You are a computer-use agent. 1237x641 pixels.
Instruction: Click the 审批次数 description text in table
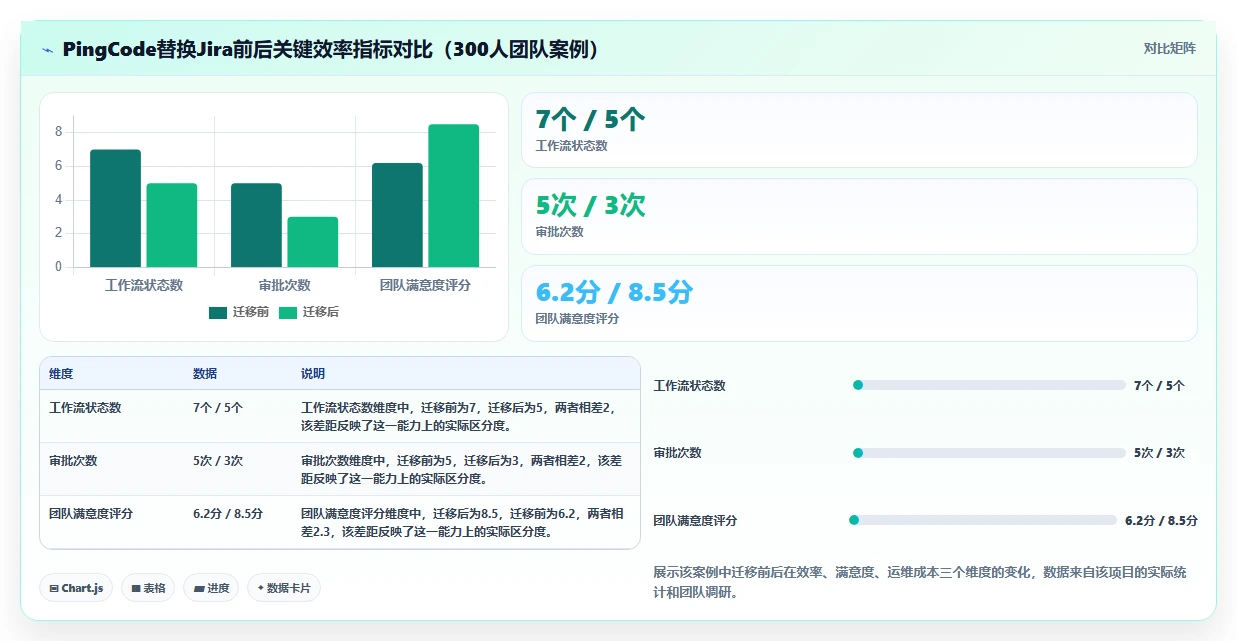pyautogui.click(x=462, y=469)
